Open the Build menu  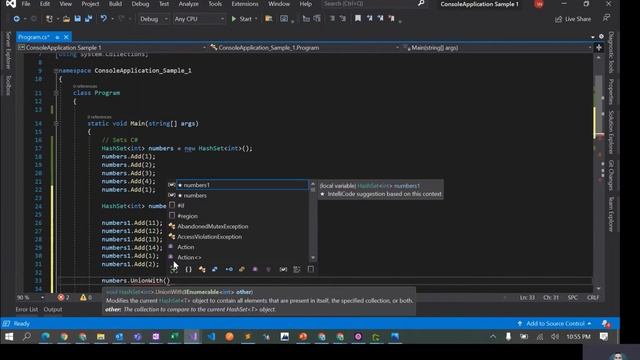pos(115,4)
